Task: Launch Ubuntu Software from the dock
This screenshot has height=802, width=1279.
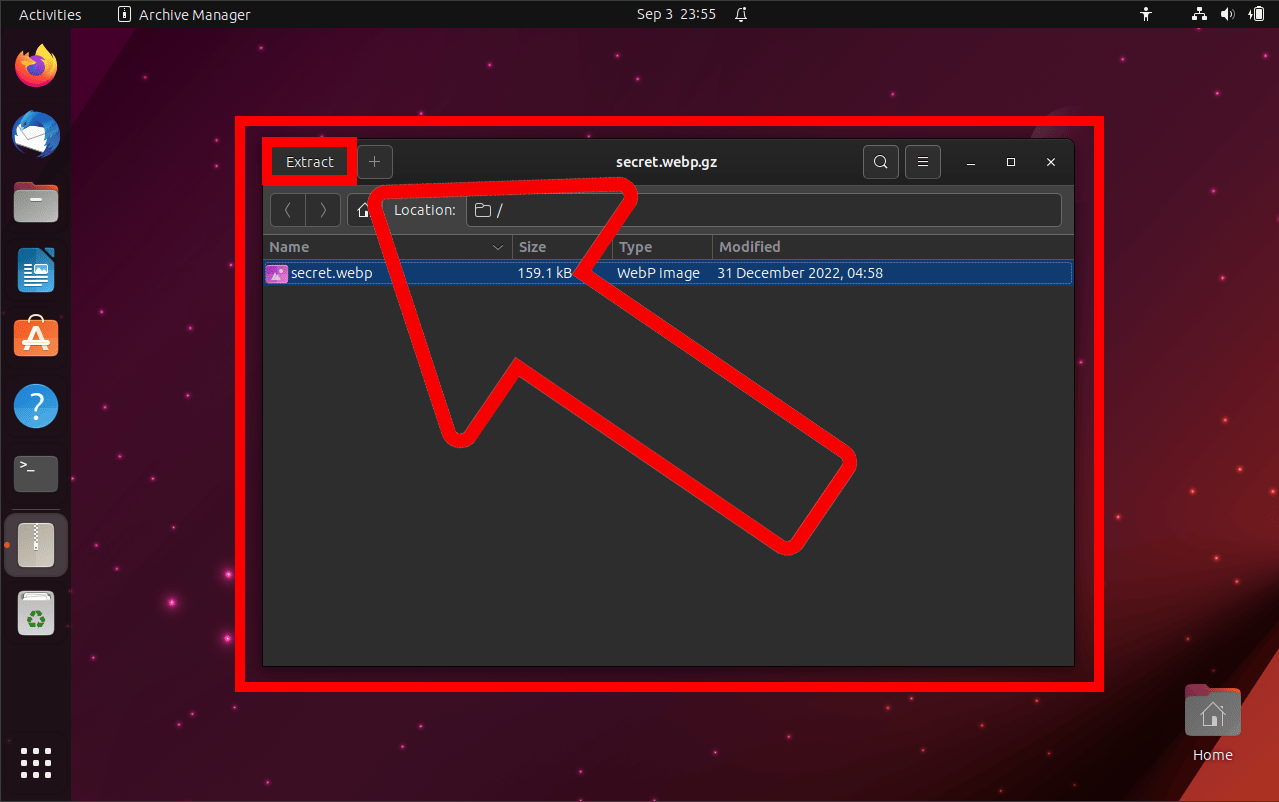Action: [x=35, y=337]
